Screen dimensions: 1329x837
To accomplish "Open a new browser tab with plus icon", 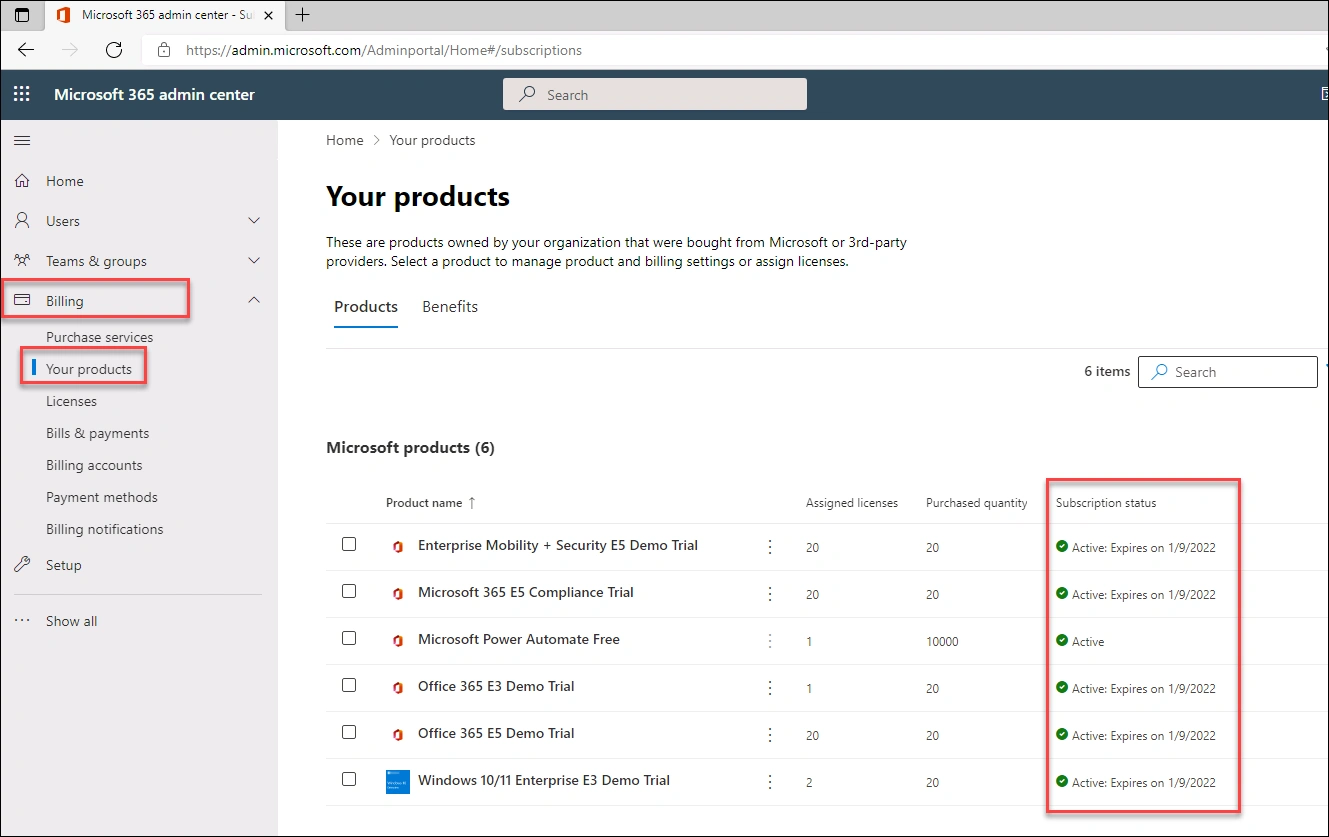I will pyautogui.click(x=303, y=15).
